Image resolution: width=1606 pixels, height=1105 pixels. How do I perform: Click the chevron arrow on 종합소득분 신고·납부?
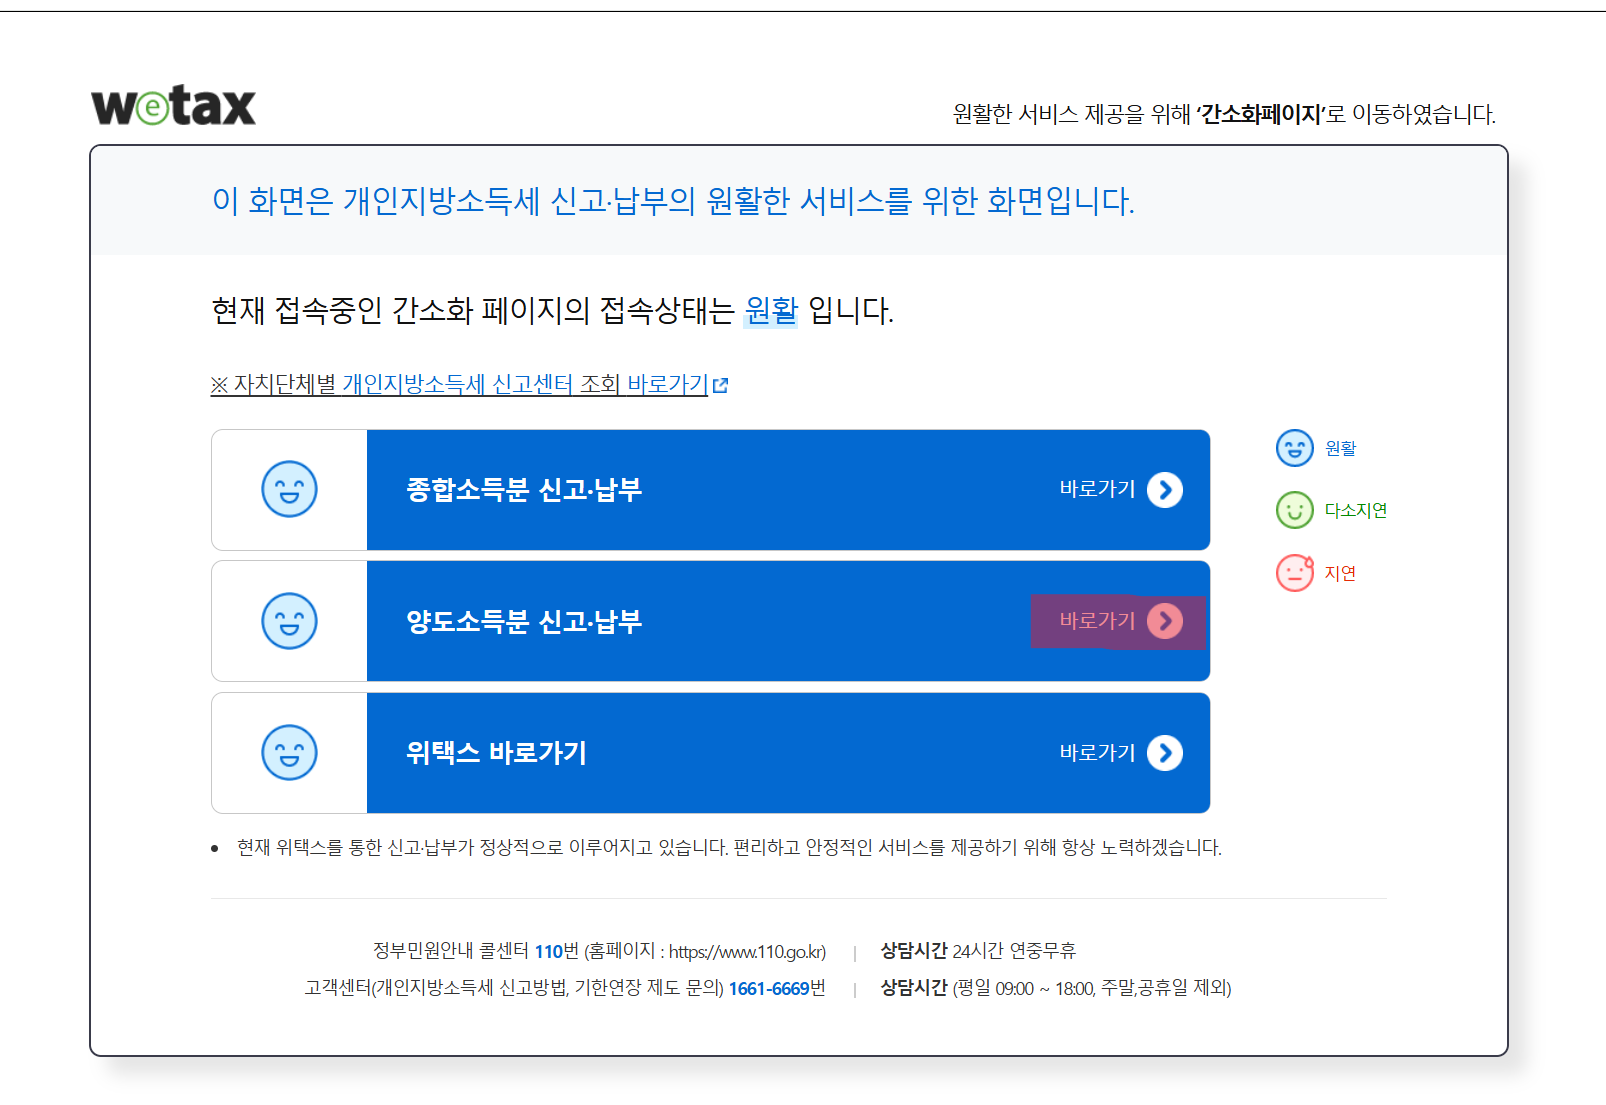(1164, 490)
